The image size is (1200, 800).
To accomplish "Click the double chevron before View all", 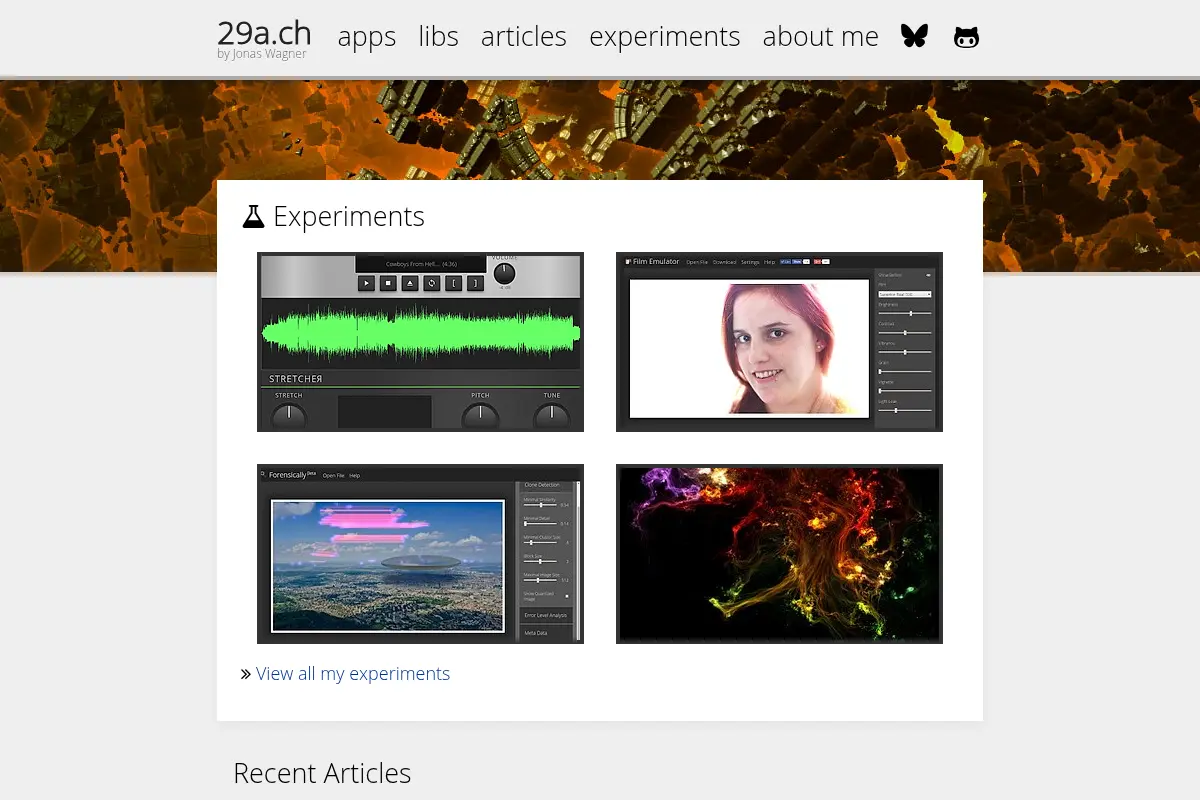I will click(246, 674).
